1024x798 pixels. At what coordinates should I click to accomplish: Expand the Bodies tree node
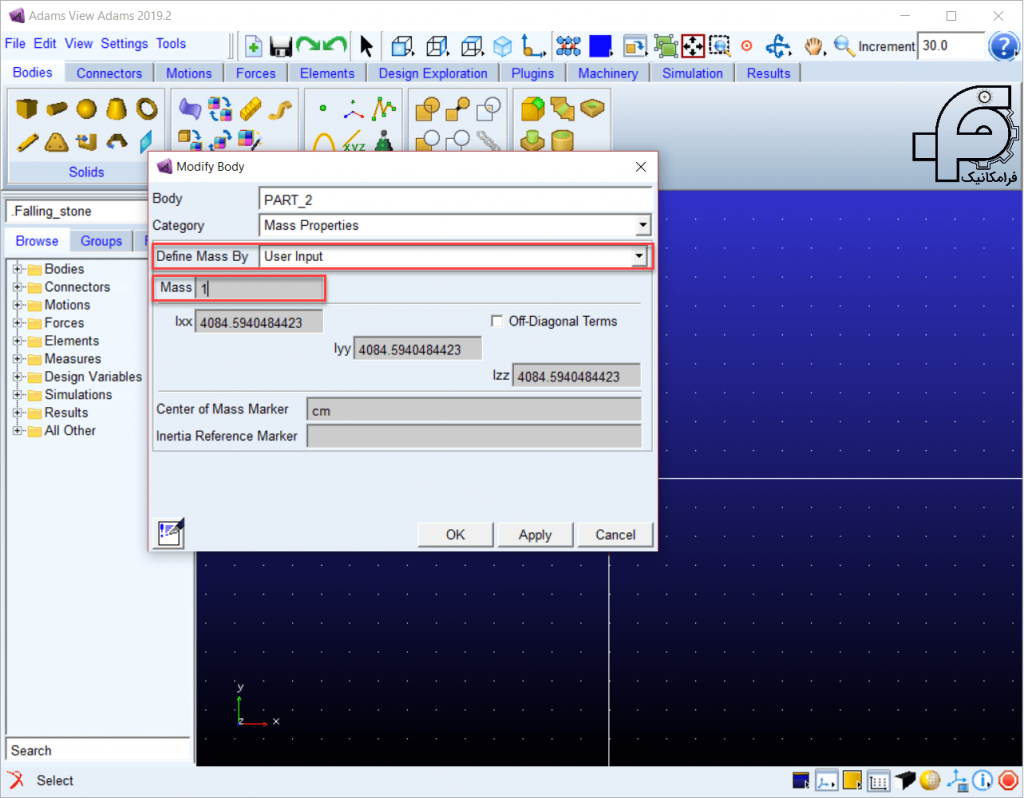(x=18, y=269)
